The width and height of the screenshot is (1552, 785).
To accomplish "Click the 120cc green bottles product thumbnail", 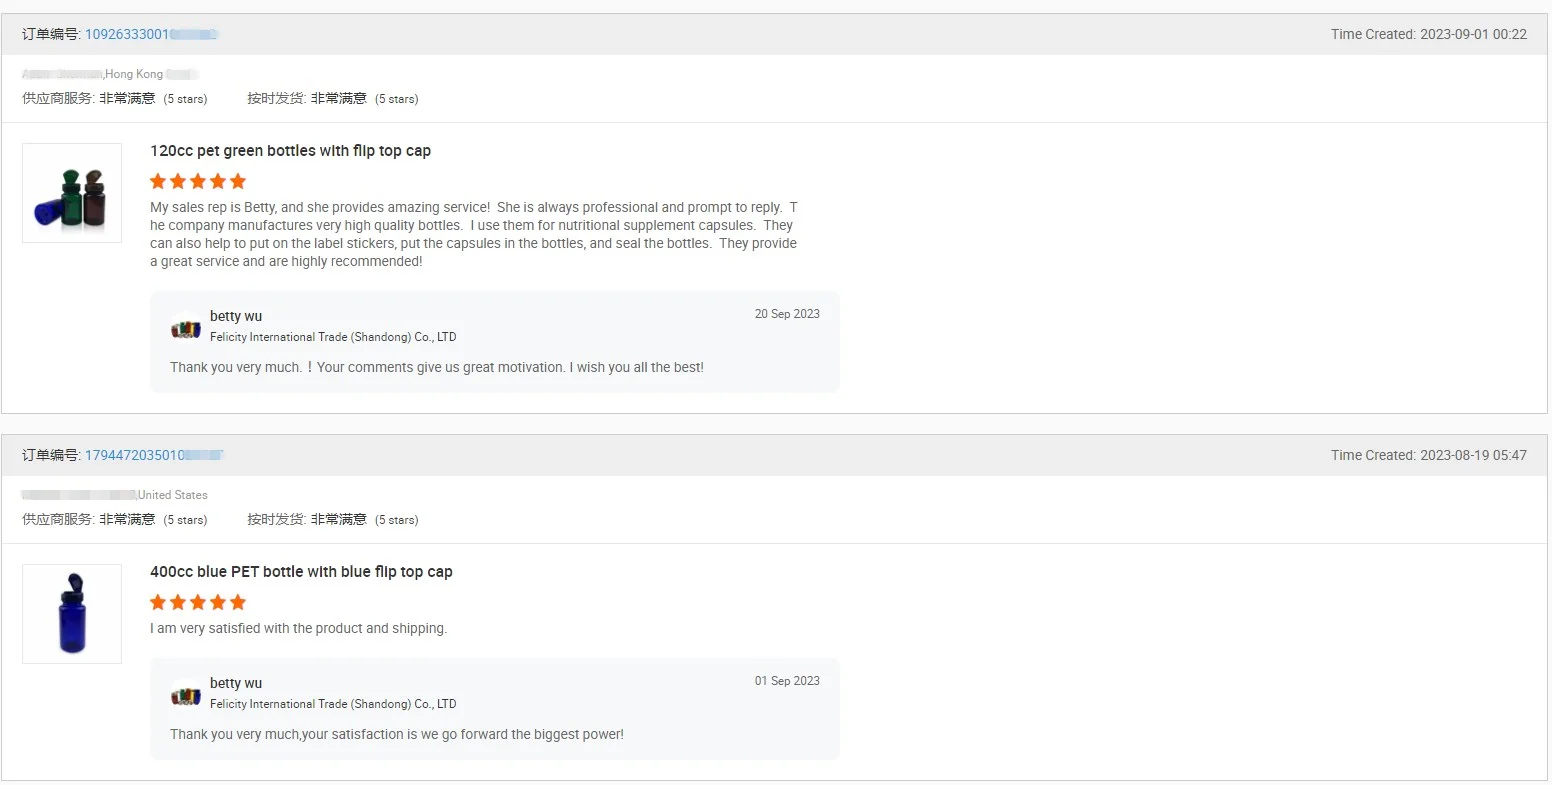I will click(72, 193).
